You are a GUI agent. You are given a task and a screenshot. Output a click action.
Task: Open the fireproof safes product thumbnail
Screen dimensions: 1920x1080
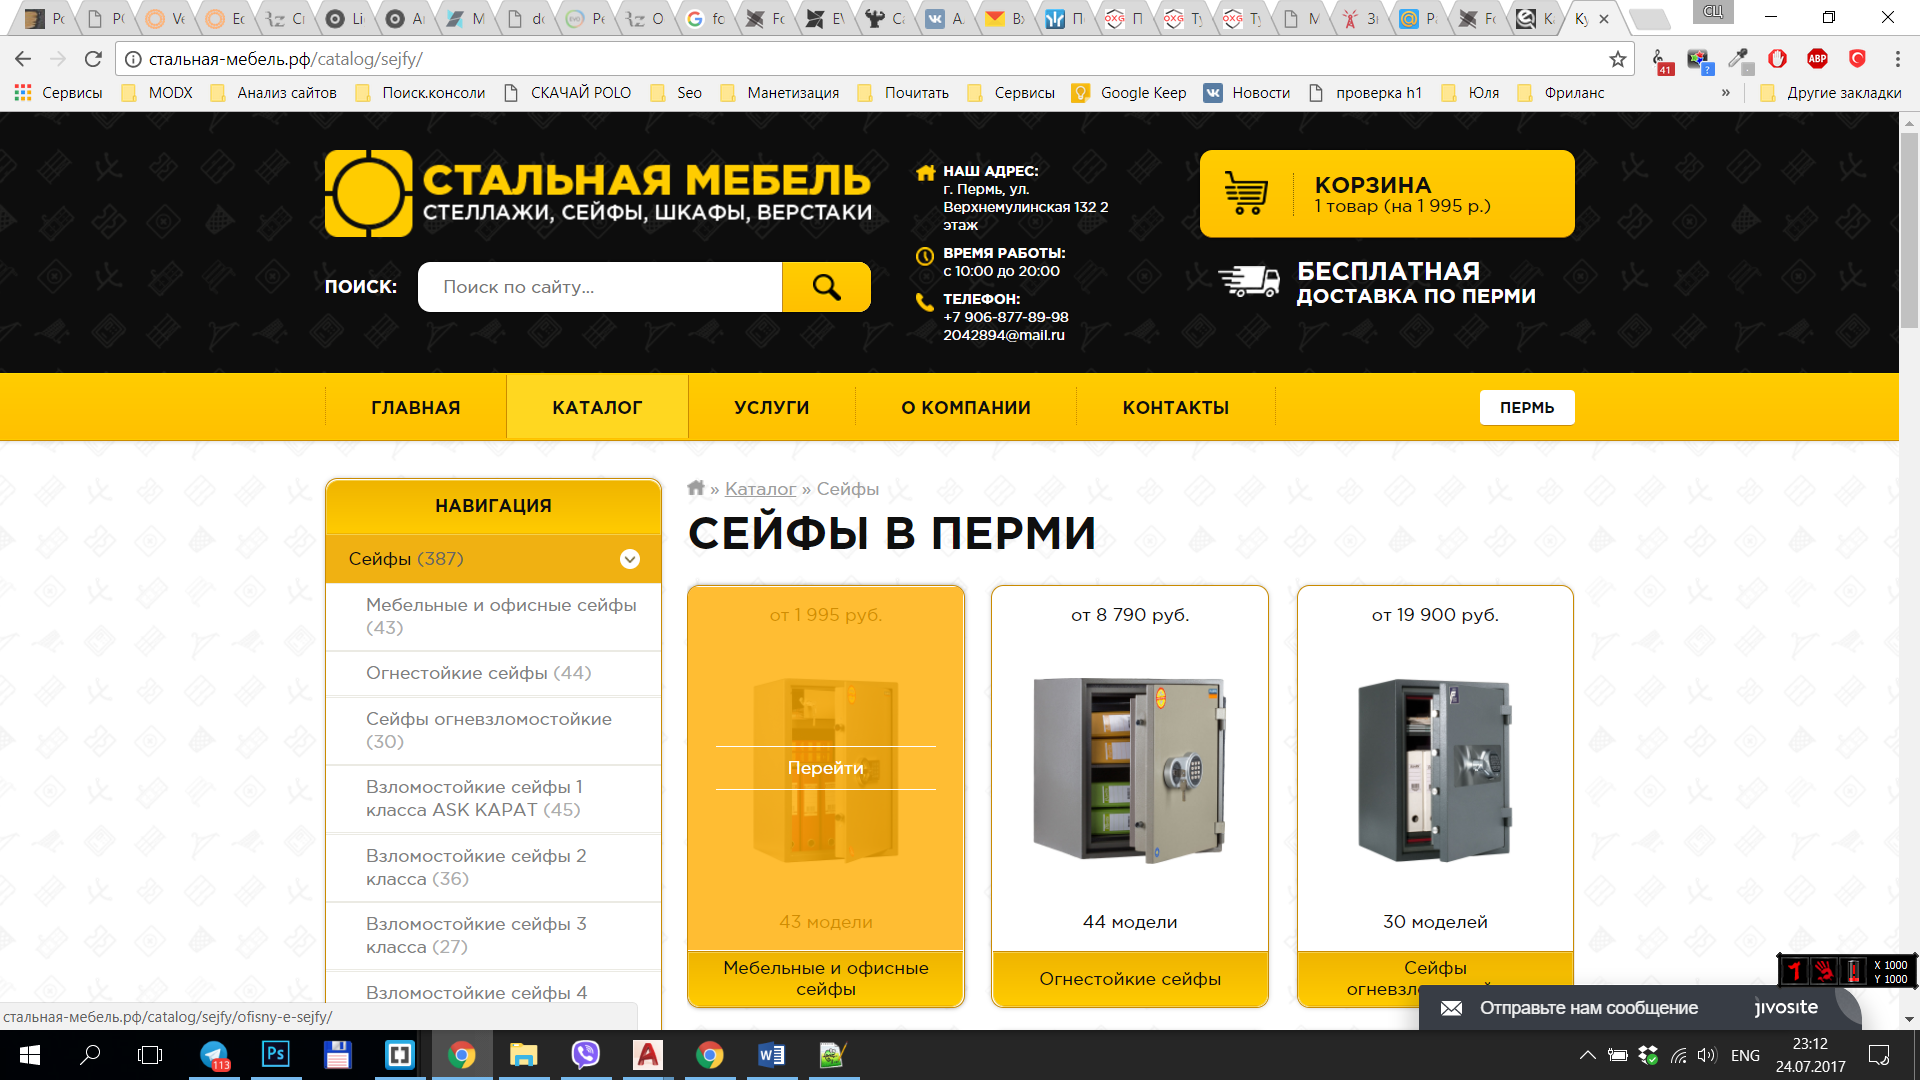(1130, 768)
